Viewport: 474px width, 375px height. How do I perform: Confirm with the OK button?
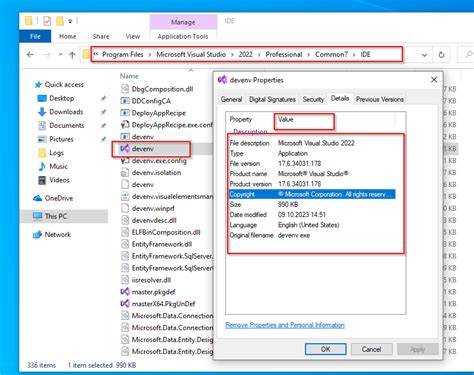pos(325,349)
